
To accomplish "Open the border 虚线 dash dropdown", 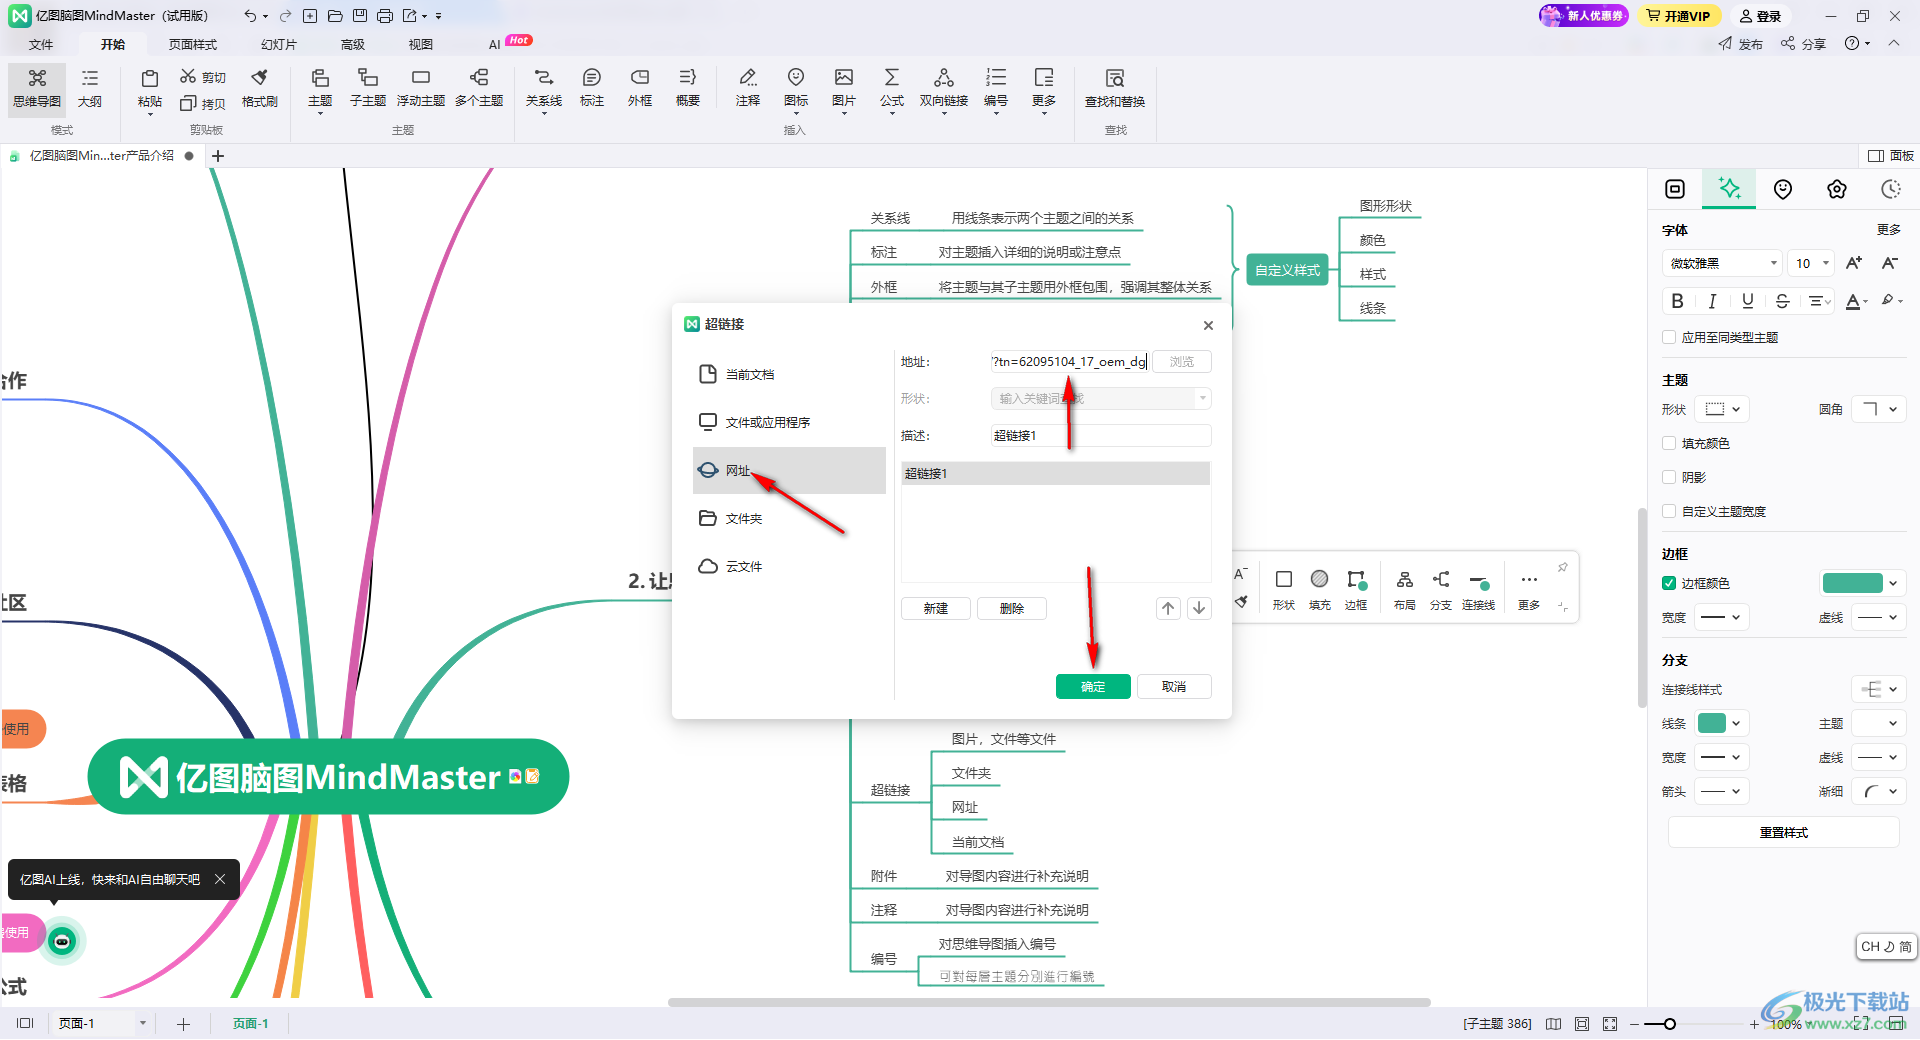I will pyautogui.click(x=1879, y=617).
